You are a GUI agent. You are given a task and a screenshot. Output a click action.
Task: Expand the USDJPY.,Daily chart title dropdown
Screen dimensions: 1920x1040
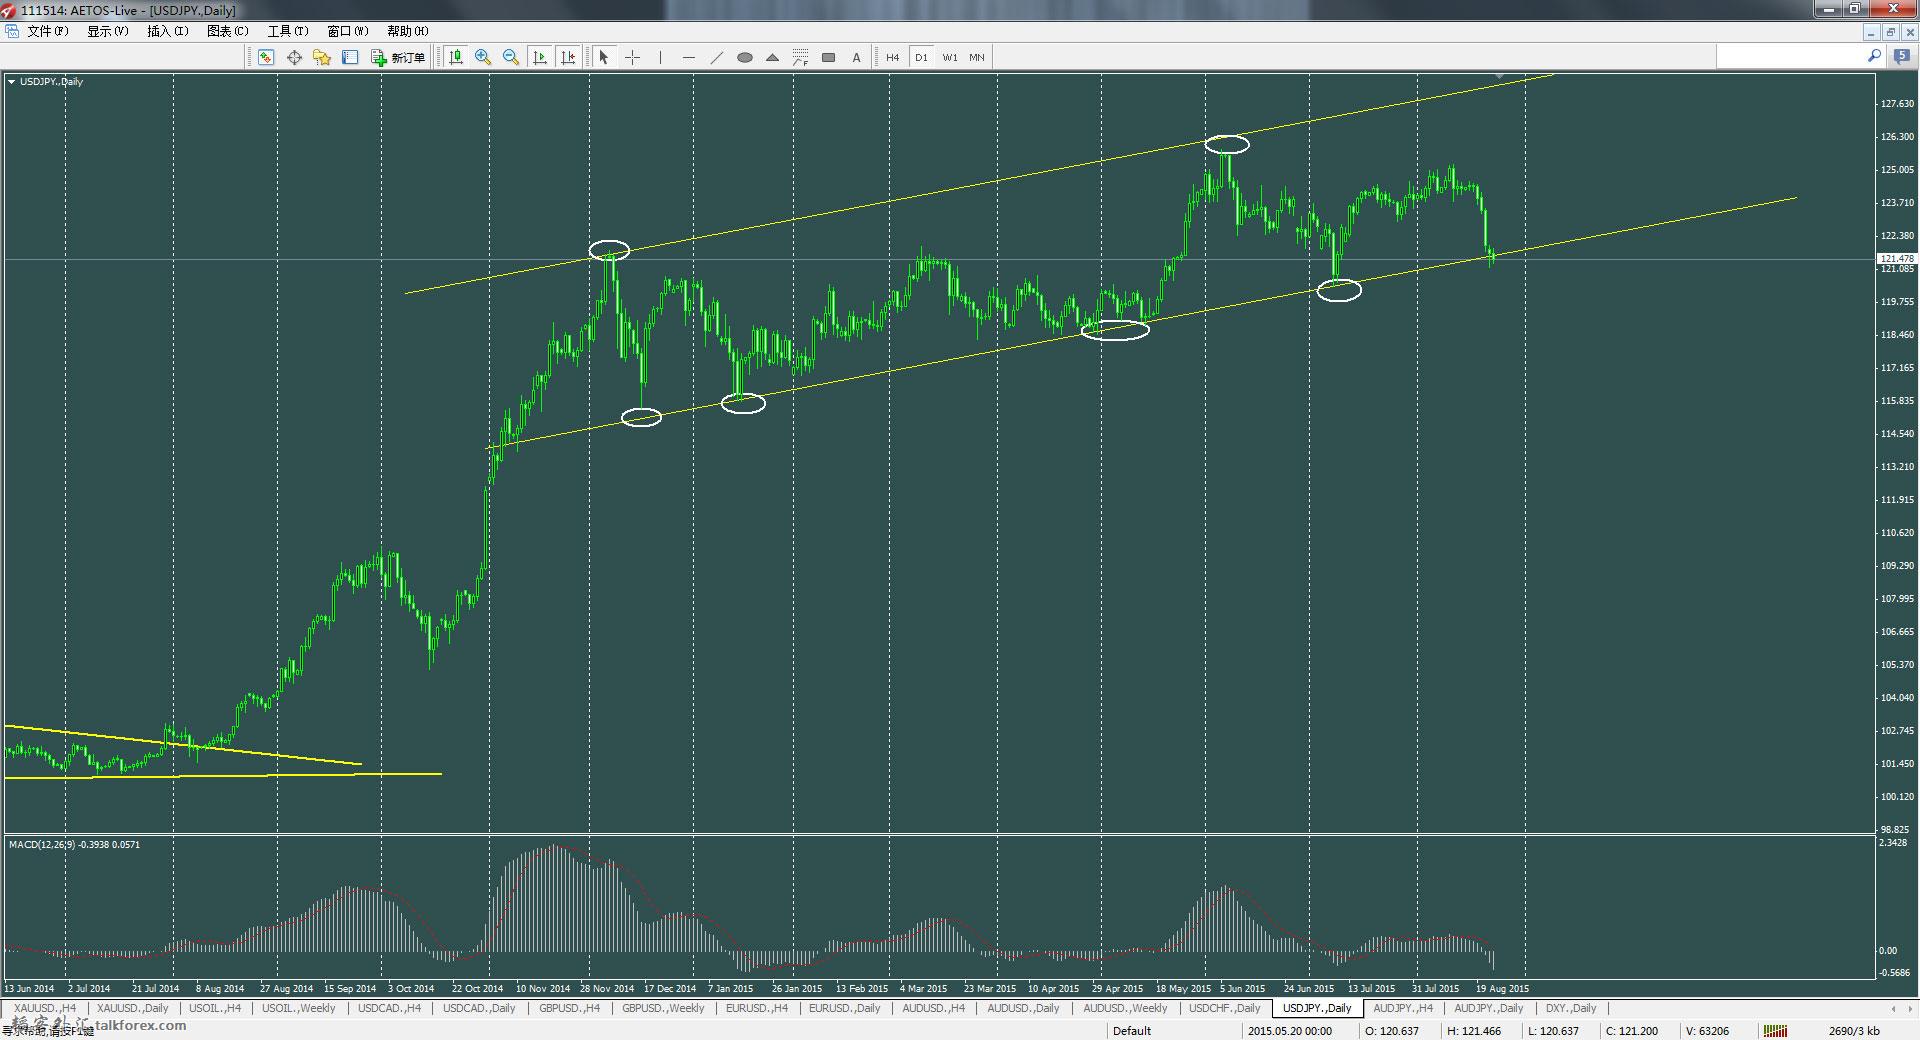point(12,82)
